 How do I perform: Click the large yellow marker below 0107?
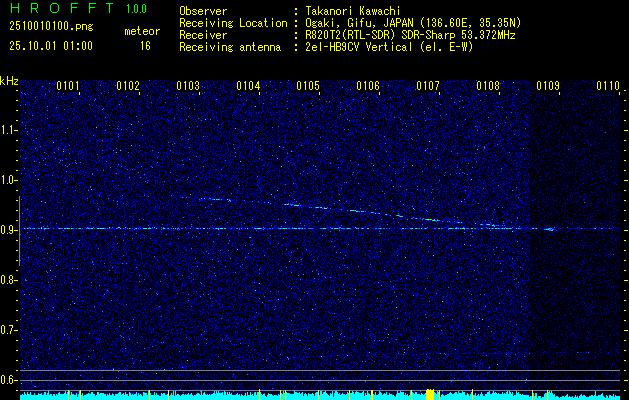coord(429,394)
